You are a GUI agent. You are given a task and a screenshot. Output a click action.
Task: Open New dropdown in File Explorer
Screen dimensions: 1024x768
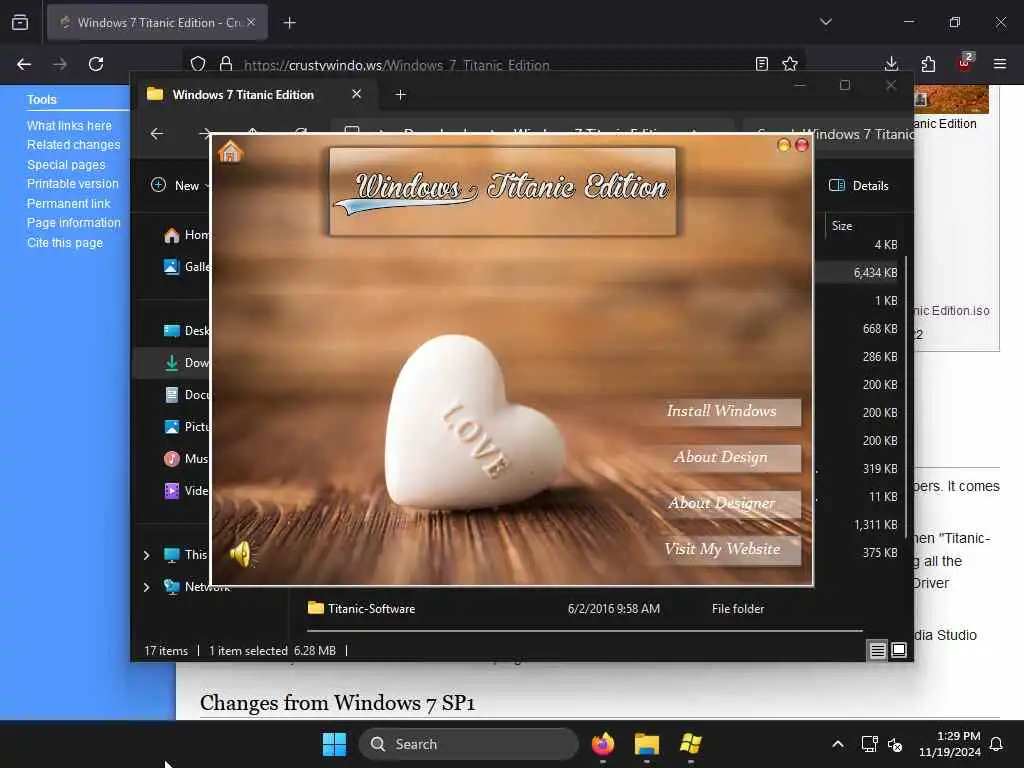click(x=179, y=185)
